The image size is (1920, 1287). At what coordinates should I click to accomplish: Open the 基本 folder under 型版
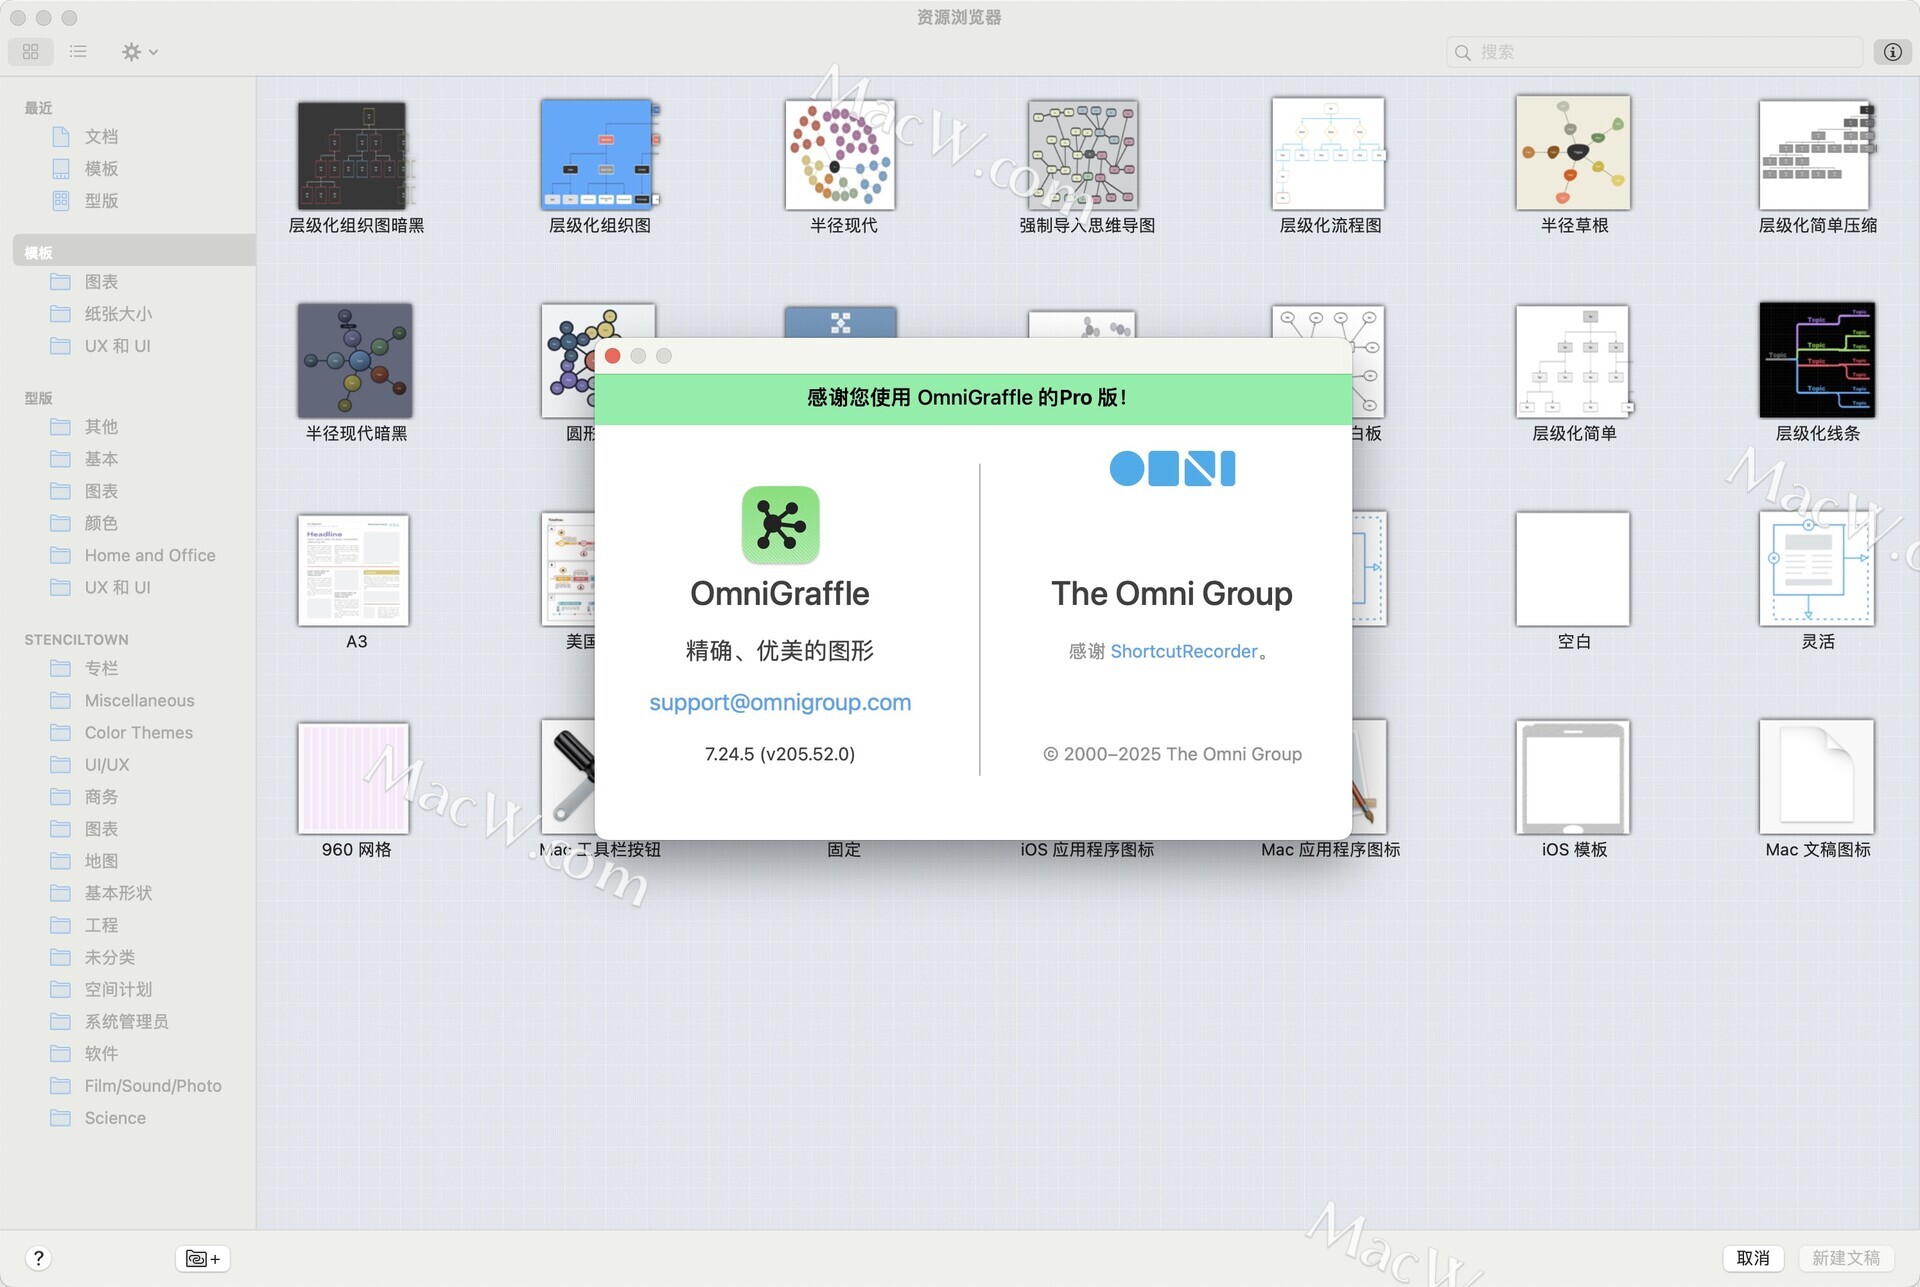pos(101,459)
